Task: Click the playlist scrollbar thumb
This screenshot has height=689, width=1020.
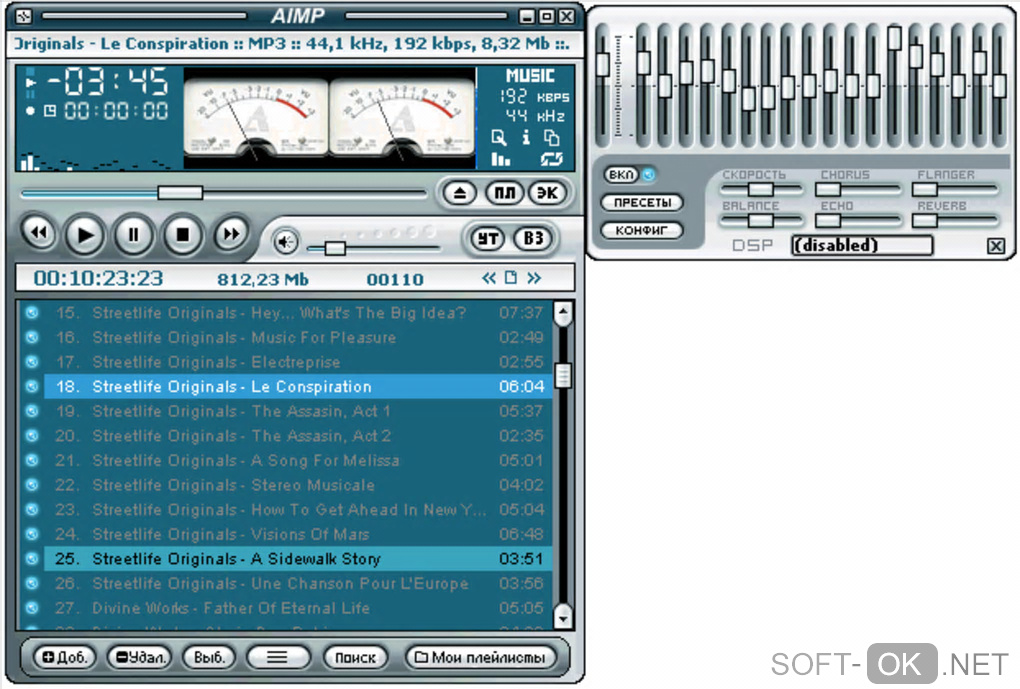Action: (563, 375)
